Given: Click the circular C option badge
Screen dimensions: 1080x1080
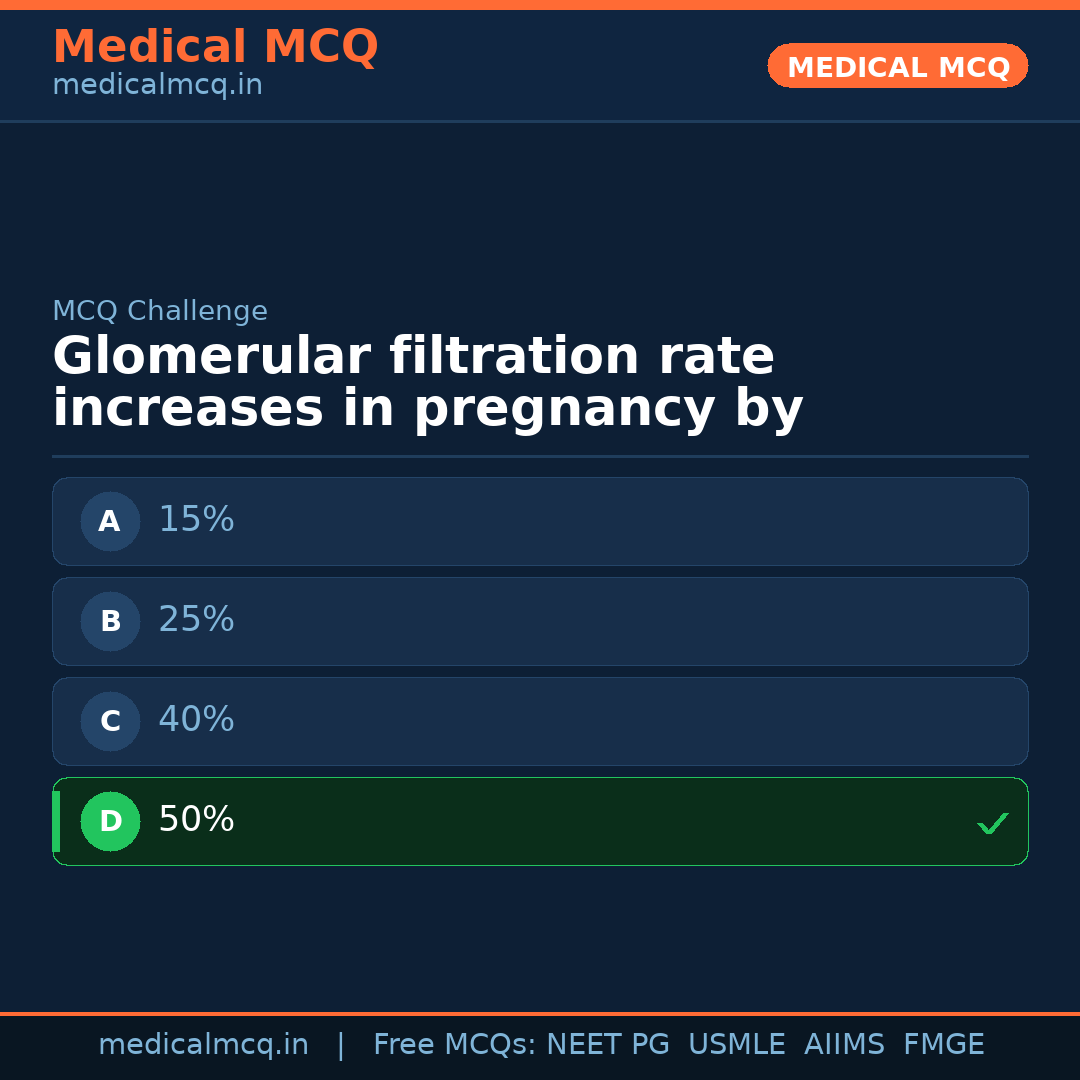Looking at the screenshot, I should [110, 721].
